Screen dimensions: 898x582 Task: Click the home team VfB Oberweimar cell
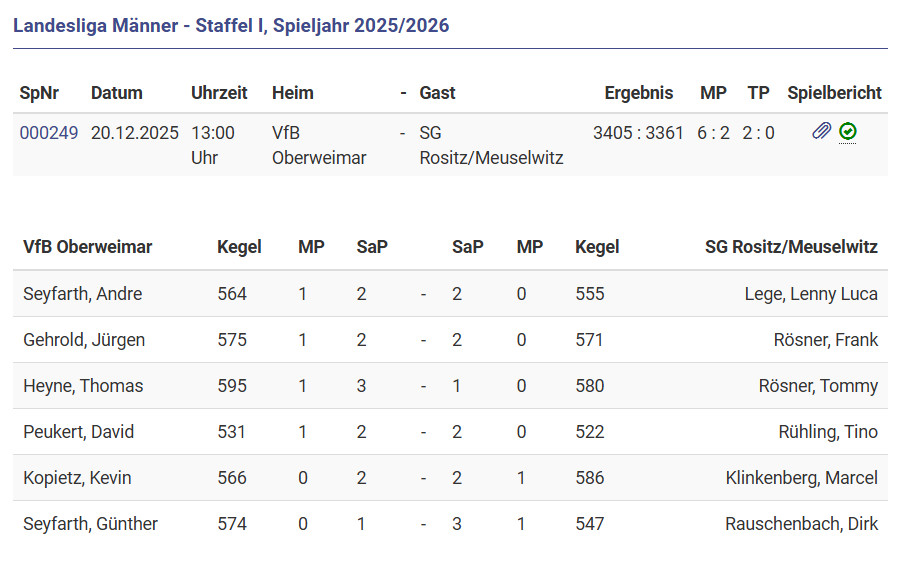tap(319, 145)
